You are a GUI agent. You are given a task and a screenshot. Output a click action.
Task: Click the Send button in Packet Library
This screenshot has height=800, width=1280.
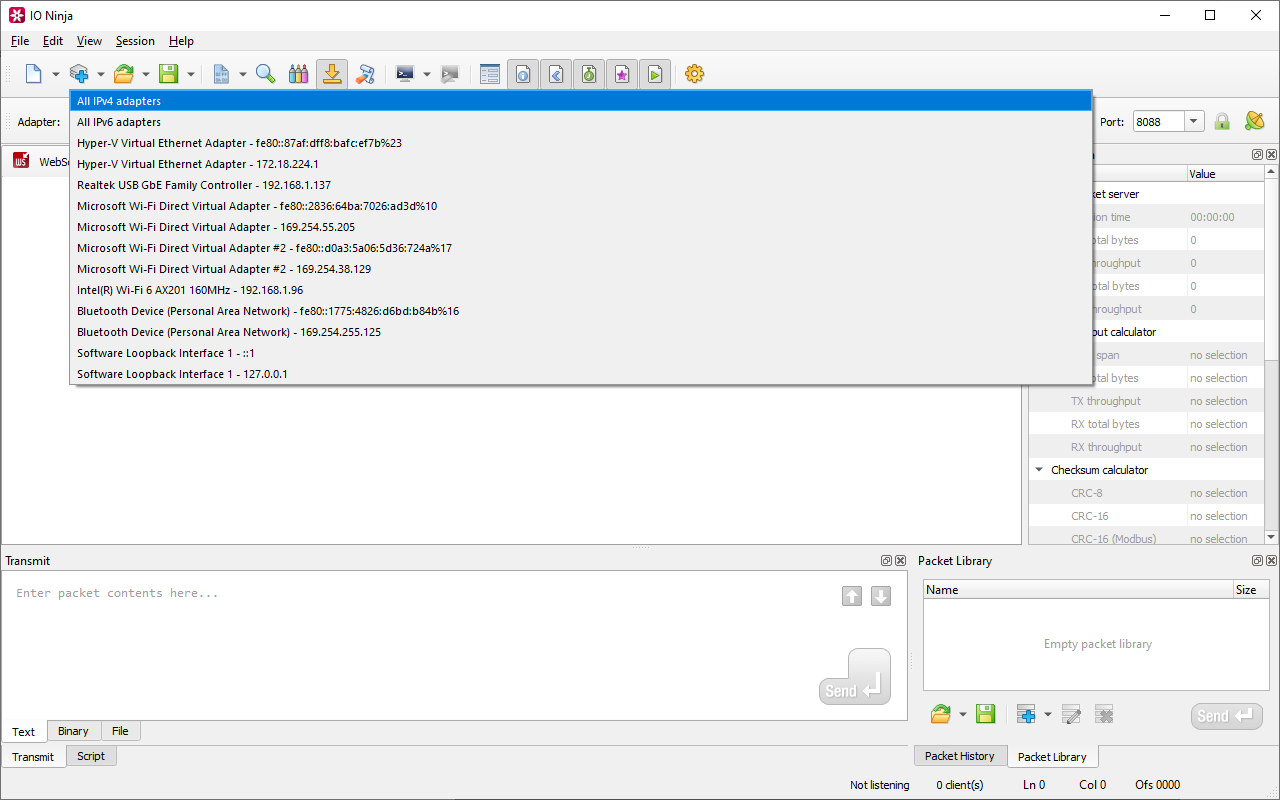point(1226,715)
